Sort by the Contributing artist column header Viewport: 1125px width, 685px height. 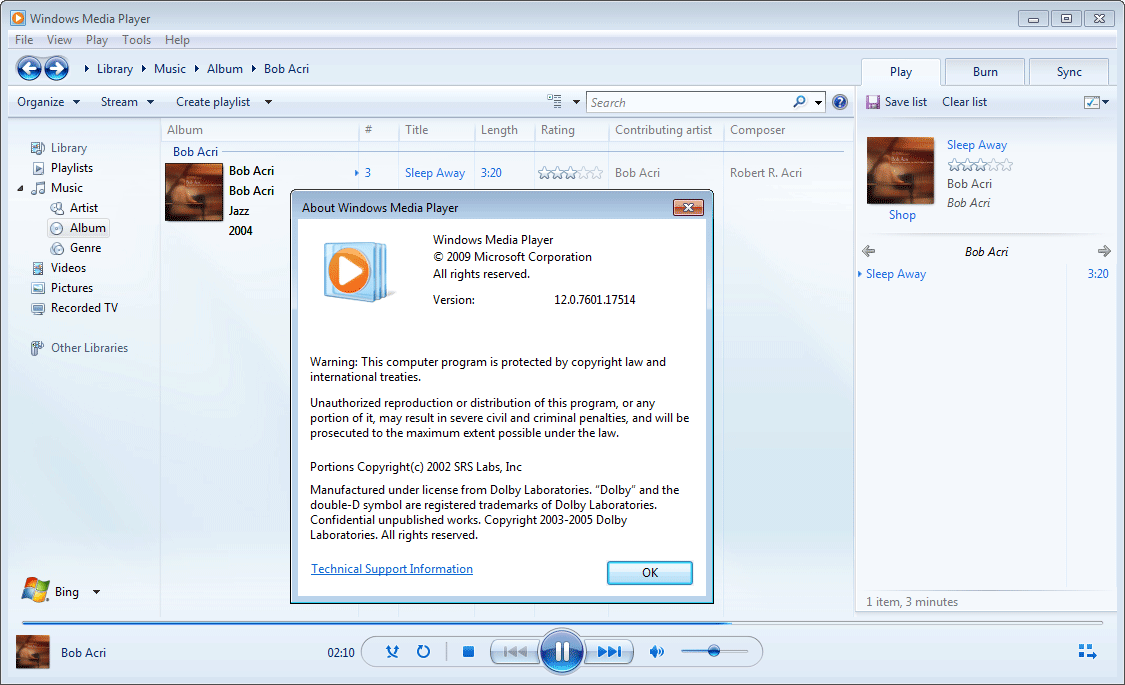[665, 130]
